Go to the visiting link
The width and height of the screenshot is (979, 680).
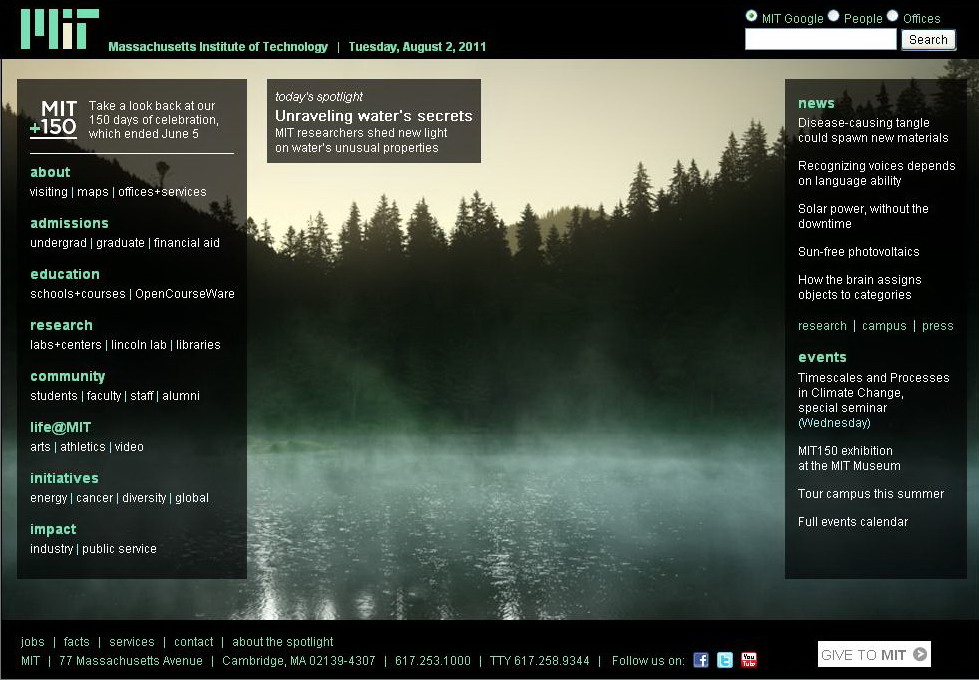(x=49, y=192)
